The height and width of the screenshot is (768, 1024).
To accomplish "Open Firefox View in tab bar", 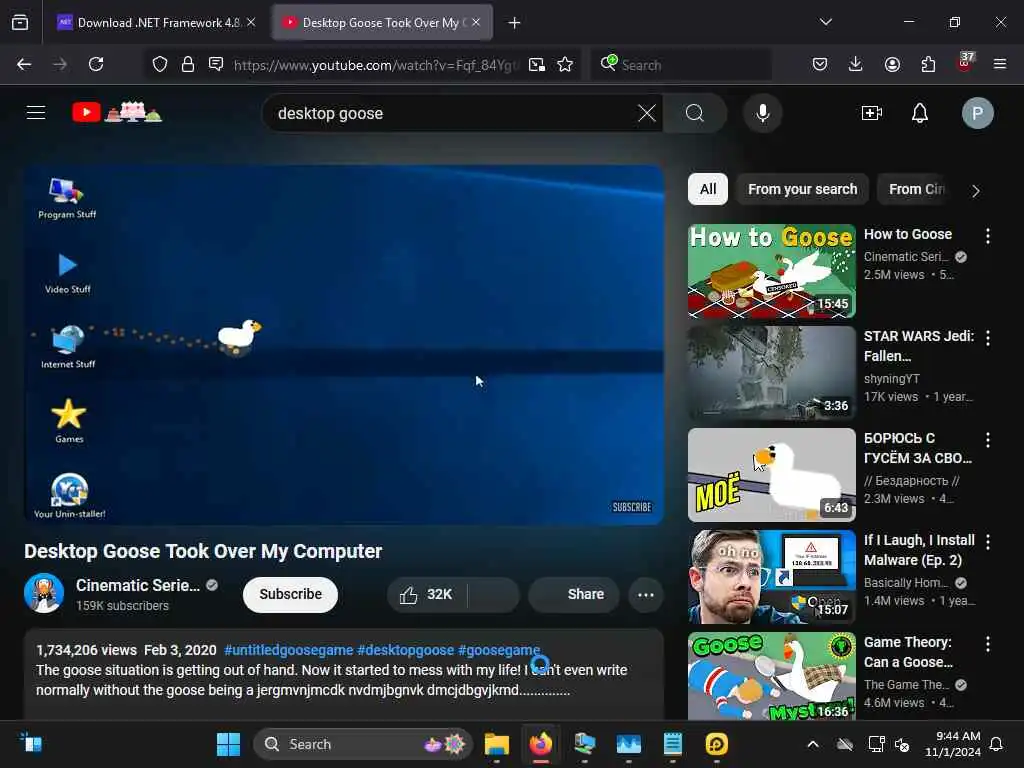I will click(x=20, y=22).
